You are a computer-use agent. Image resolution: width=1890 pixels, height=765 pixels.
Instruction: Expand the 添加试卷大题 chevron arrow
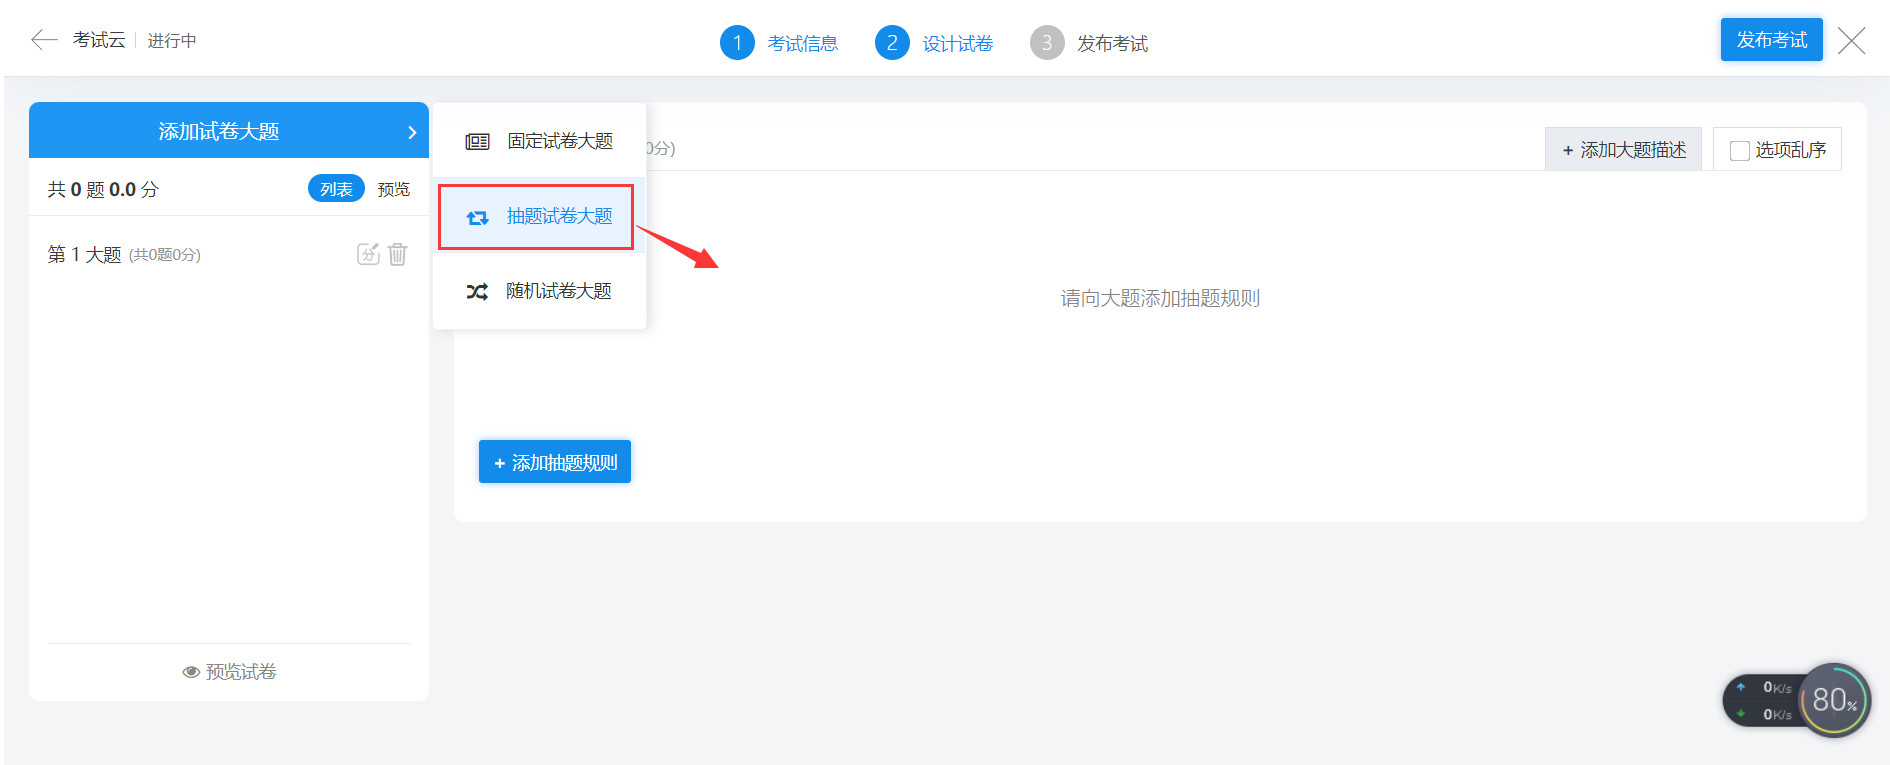[x=412, y=132]
